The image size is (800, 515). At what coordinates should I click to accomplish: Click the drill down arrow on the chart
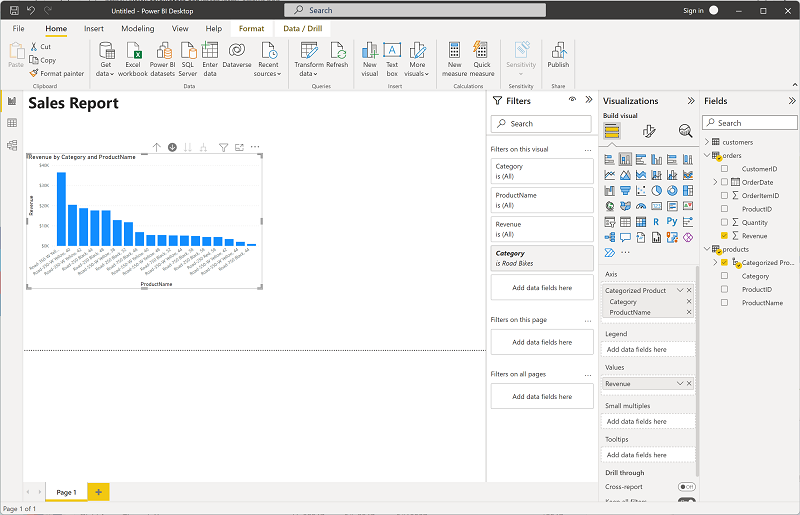(172, 148)
